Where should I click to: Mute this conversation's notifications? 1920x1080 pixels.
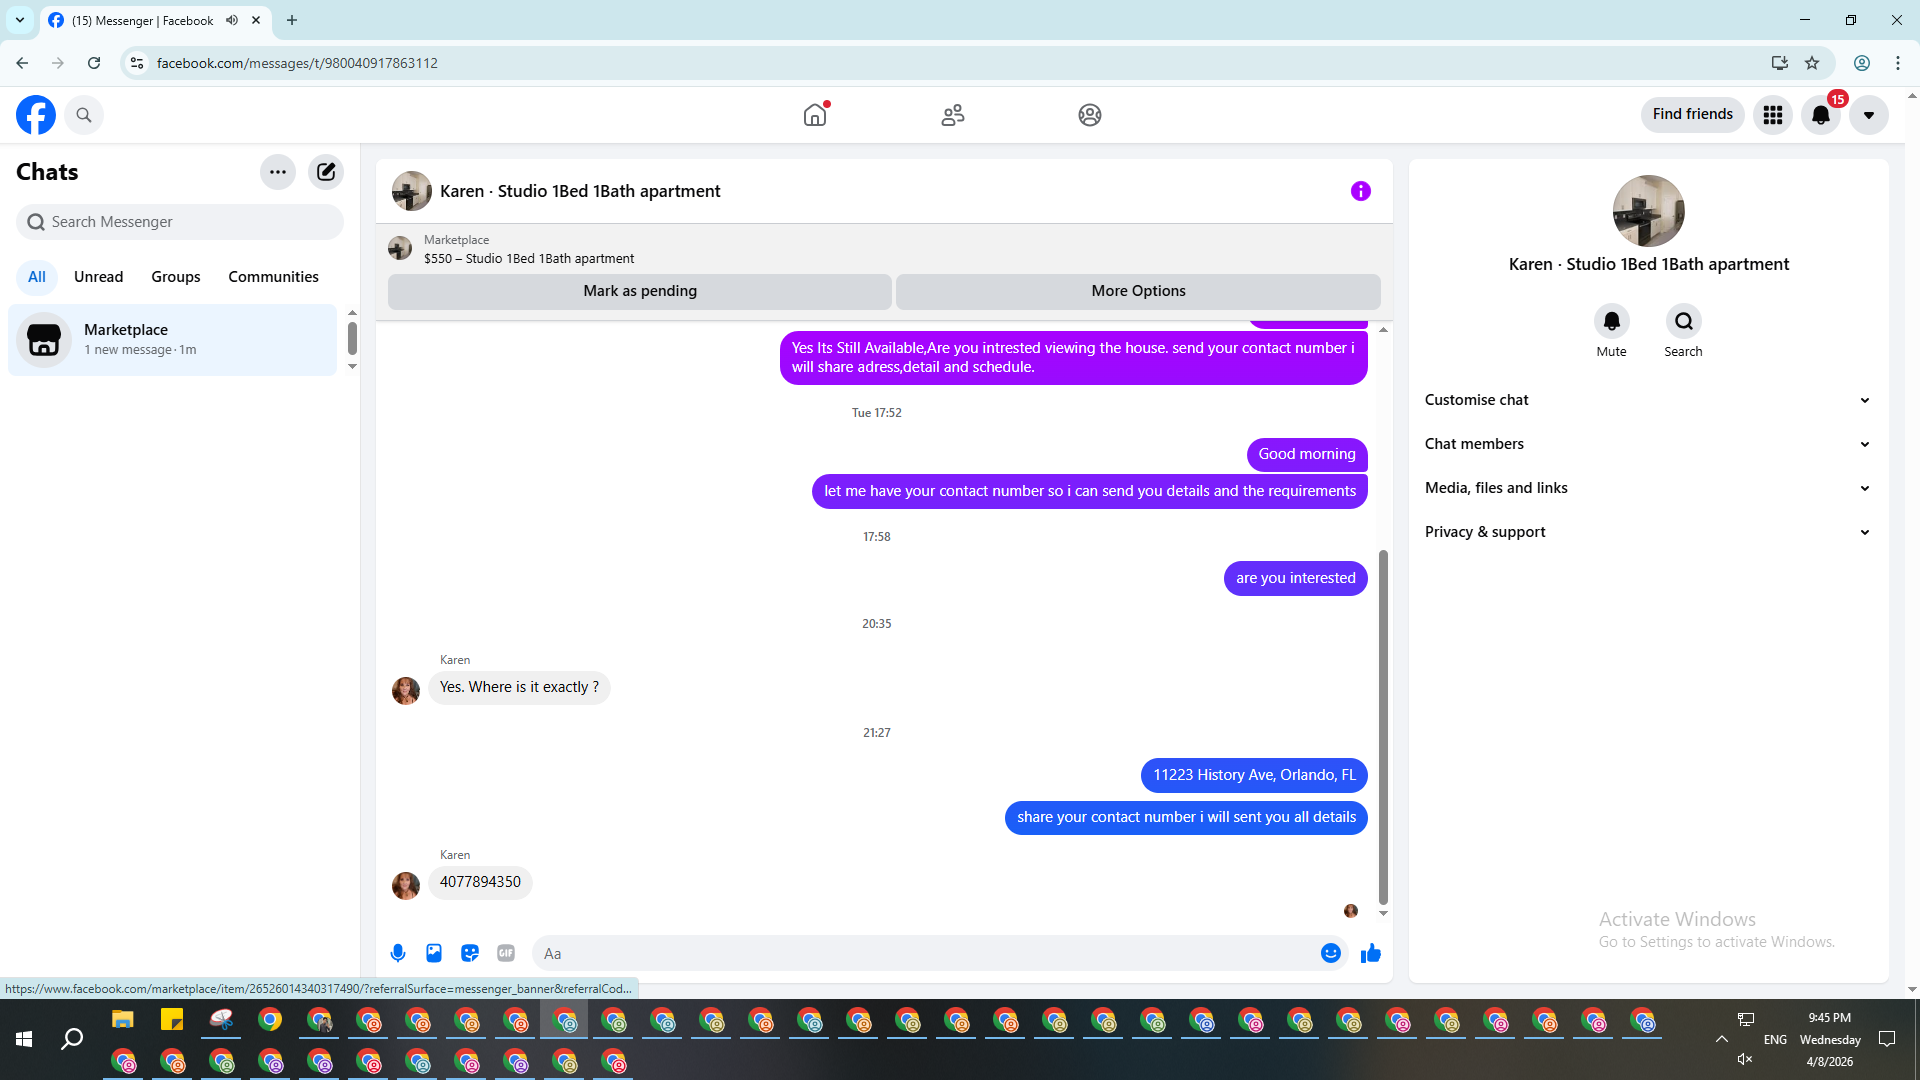1611,322
